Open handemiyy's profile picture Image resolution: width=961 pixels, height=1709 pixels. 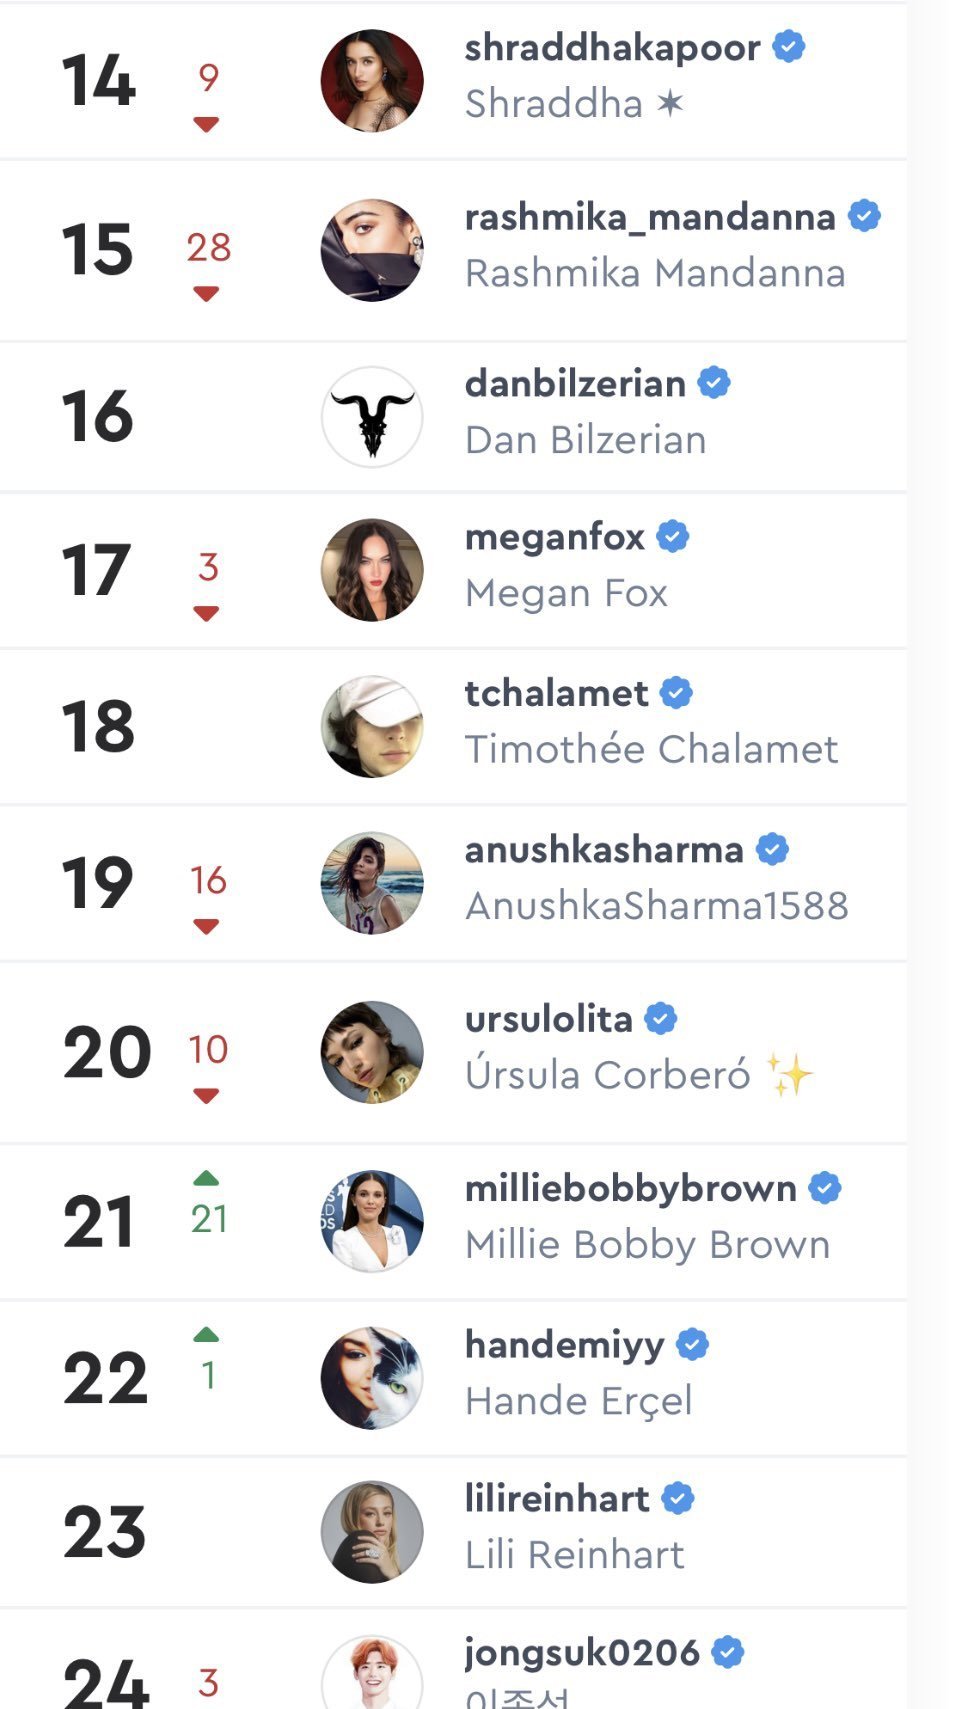(372, 1378)
